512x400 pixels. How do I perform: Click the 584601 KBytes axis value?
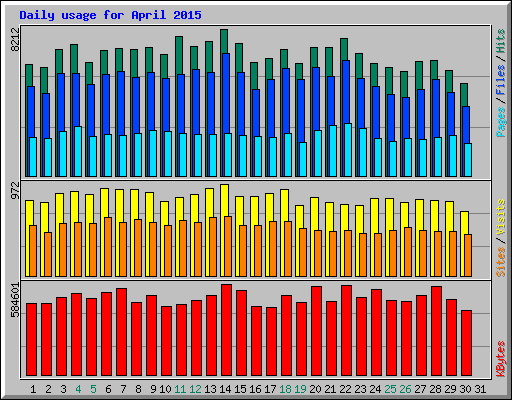click(x=15, y=300)
